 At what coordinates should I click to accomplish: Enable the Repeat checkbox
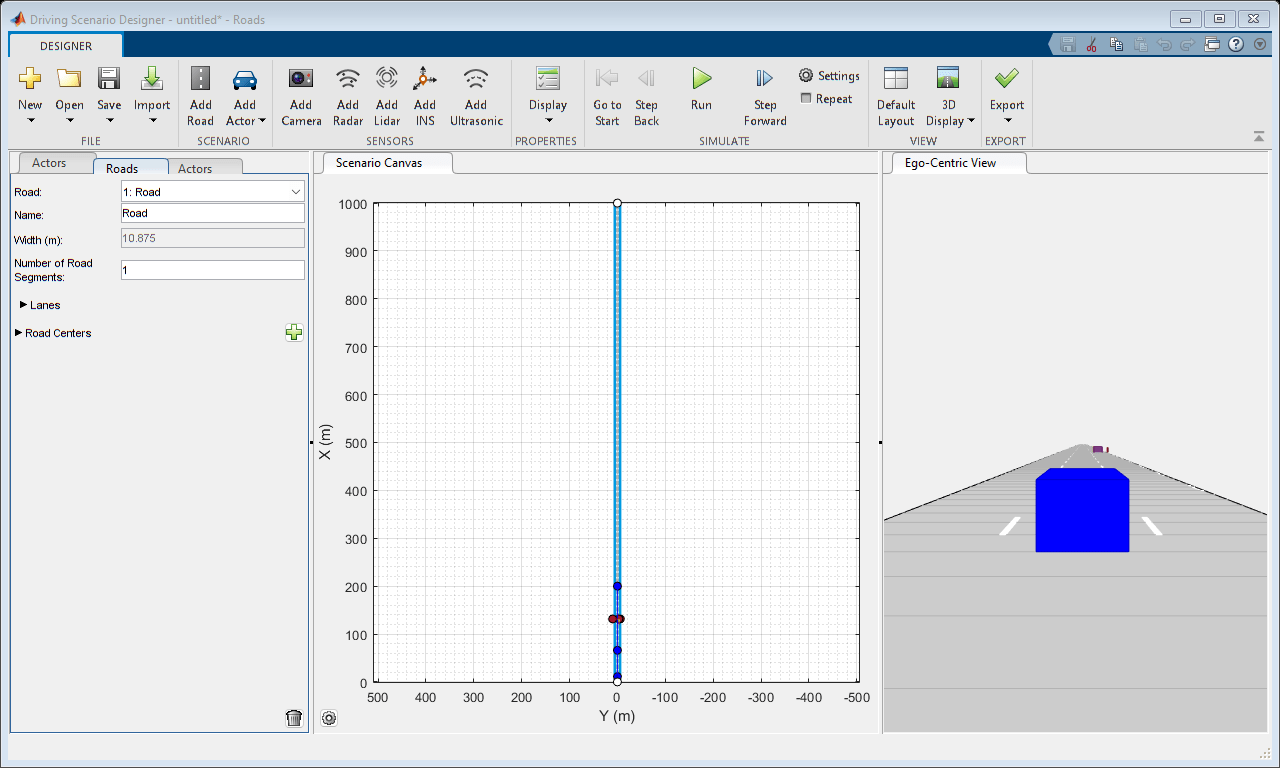(x=807, y=98)
